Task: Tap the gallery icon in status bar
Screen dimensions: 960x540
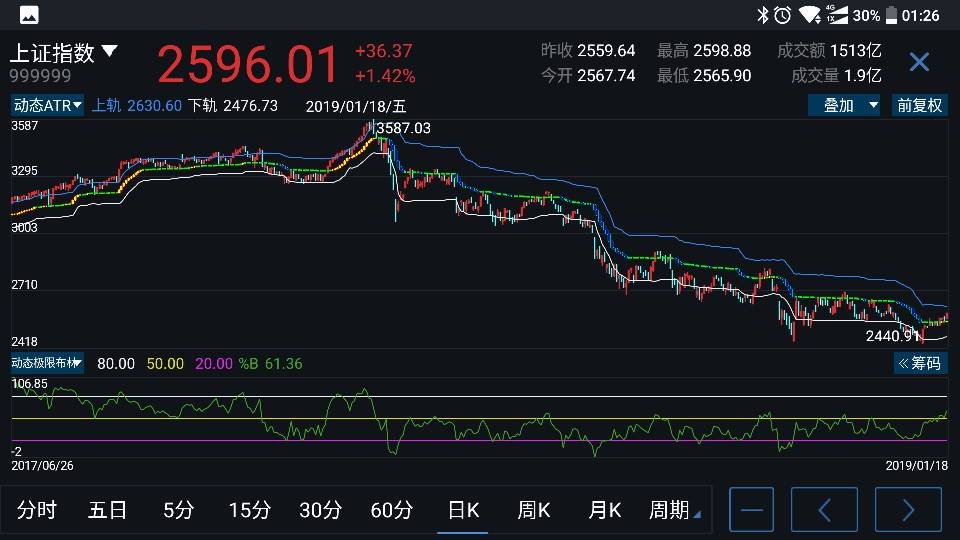Action: [29, 15]
